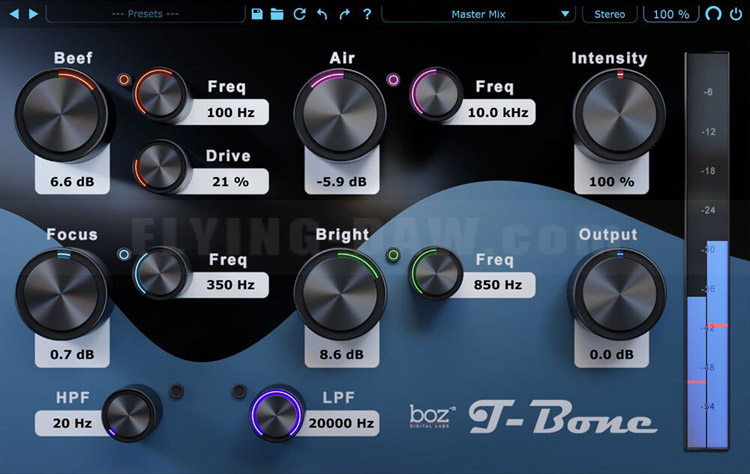Click the Focus gain knob
Screen dimensions: 750x474
pos(61,294)
